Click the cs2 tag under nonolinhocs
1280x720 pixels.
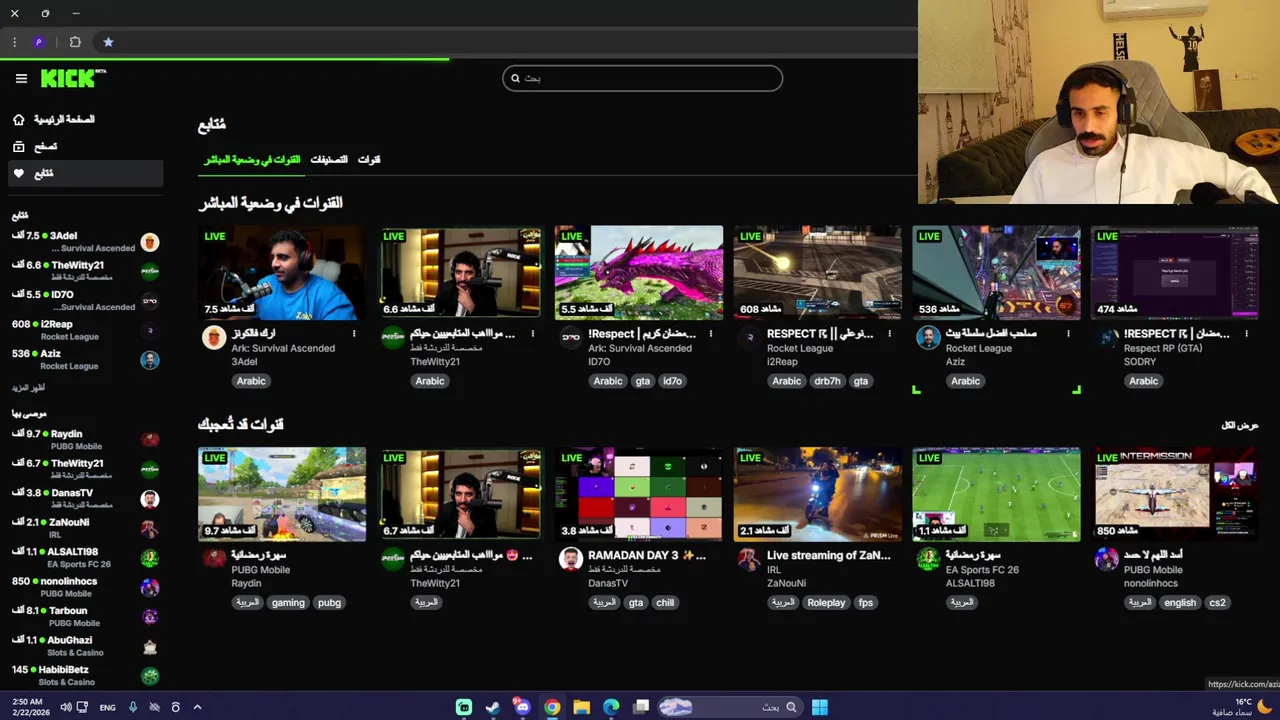click(1217, 603)
